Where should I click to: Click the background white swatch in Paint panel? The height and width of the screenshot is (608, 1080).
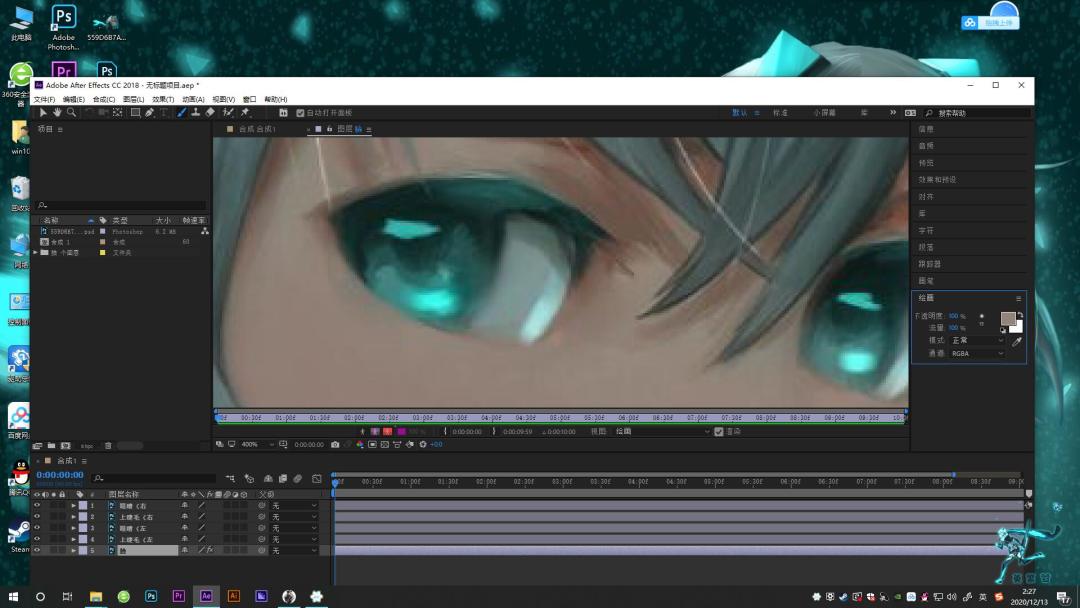[x=1017, y=327]
